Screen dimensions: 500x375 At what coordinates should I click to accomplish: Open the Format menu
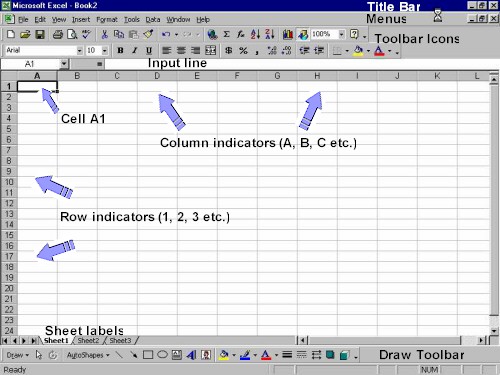pos(107,20)
